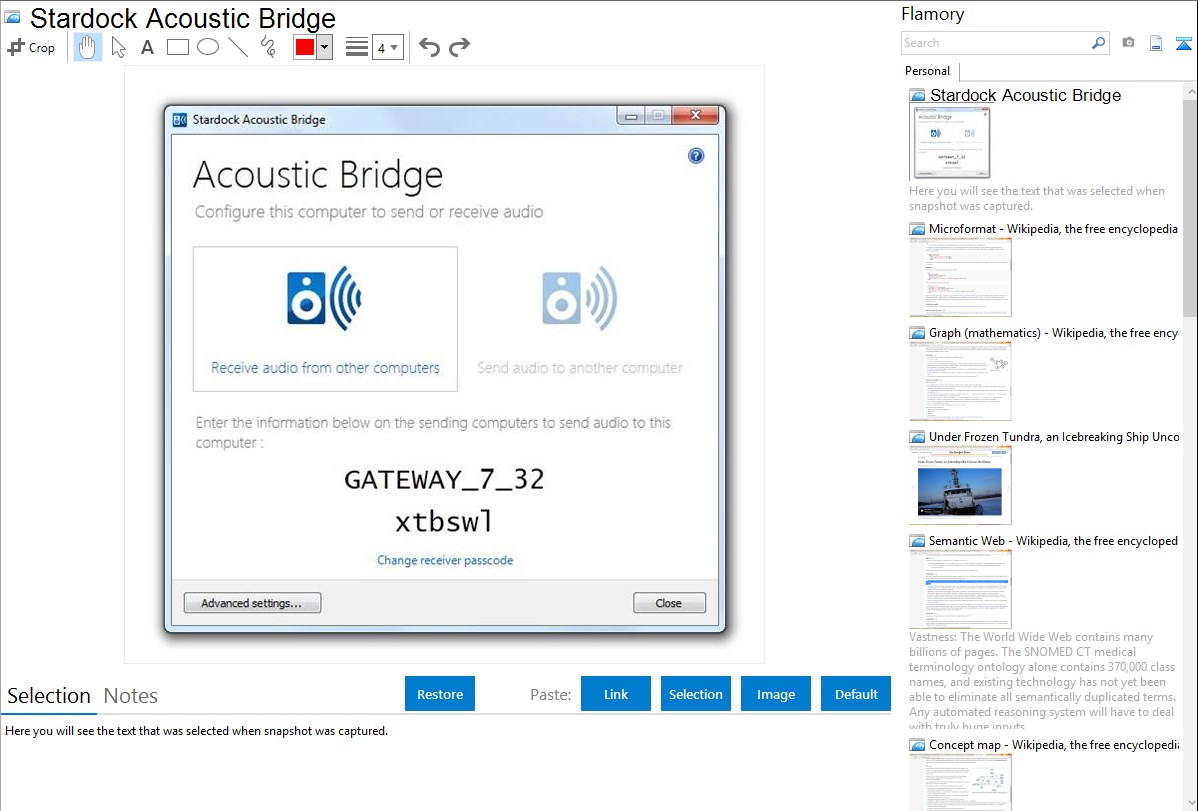Image resolution: width=1198 pixels, height=811 pixels.
Task: Choose Send audio to another computer
Action: 579,319
